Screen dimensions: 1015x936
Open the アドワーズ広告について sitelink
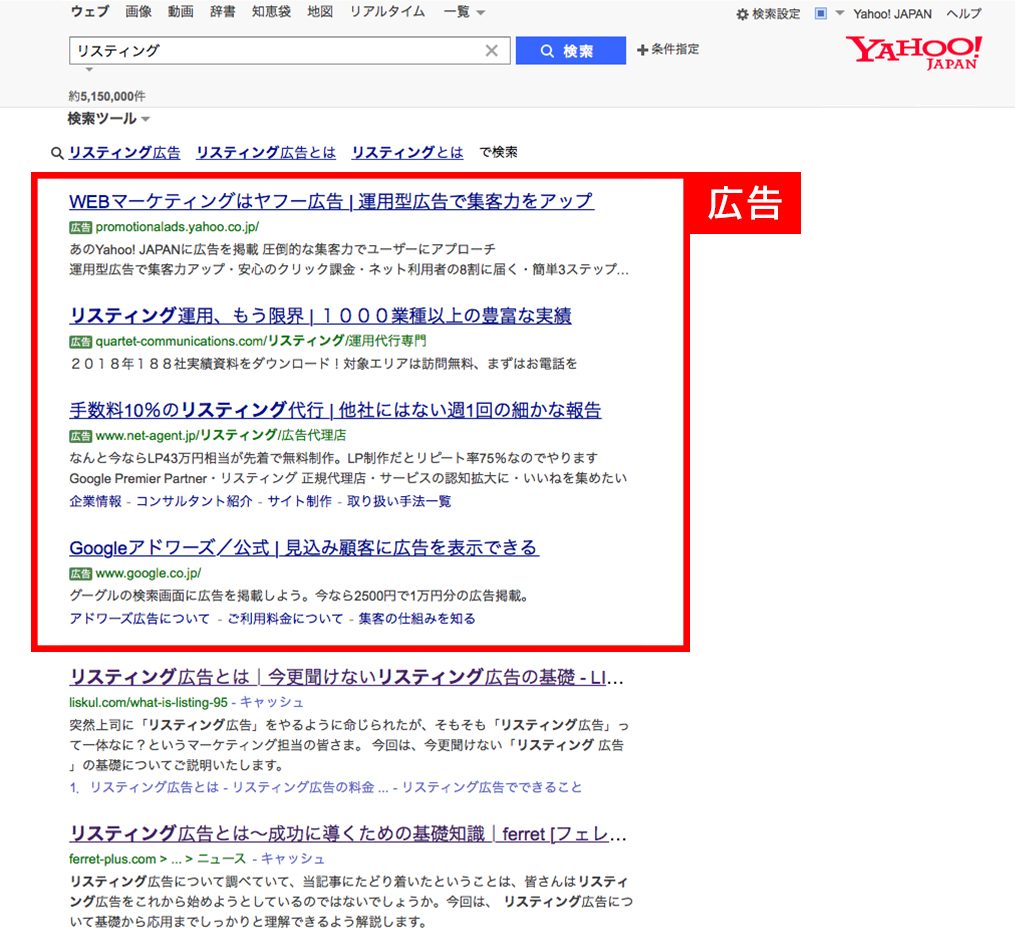(140, 619)
